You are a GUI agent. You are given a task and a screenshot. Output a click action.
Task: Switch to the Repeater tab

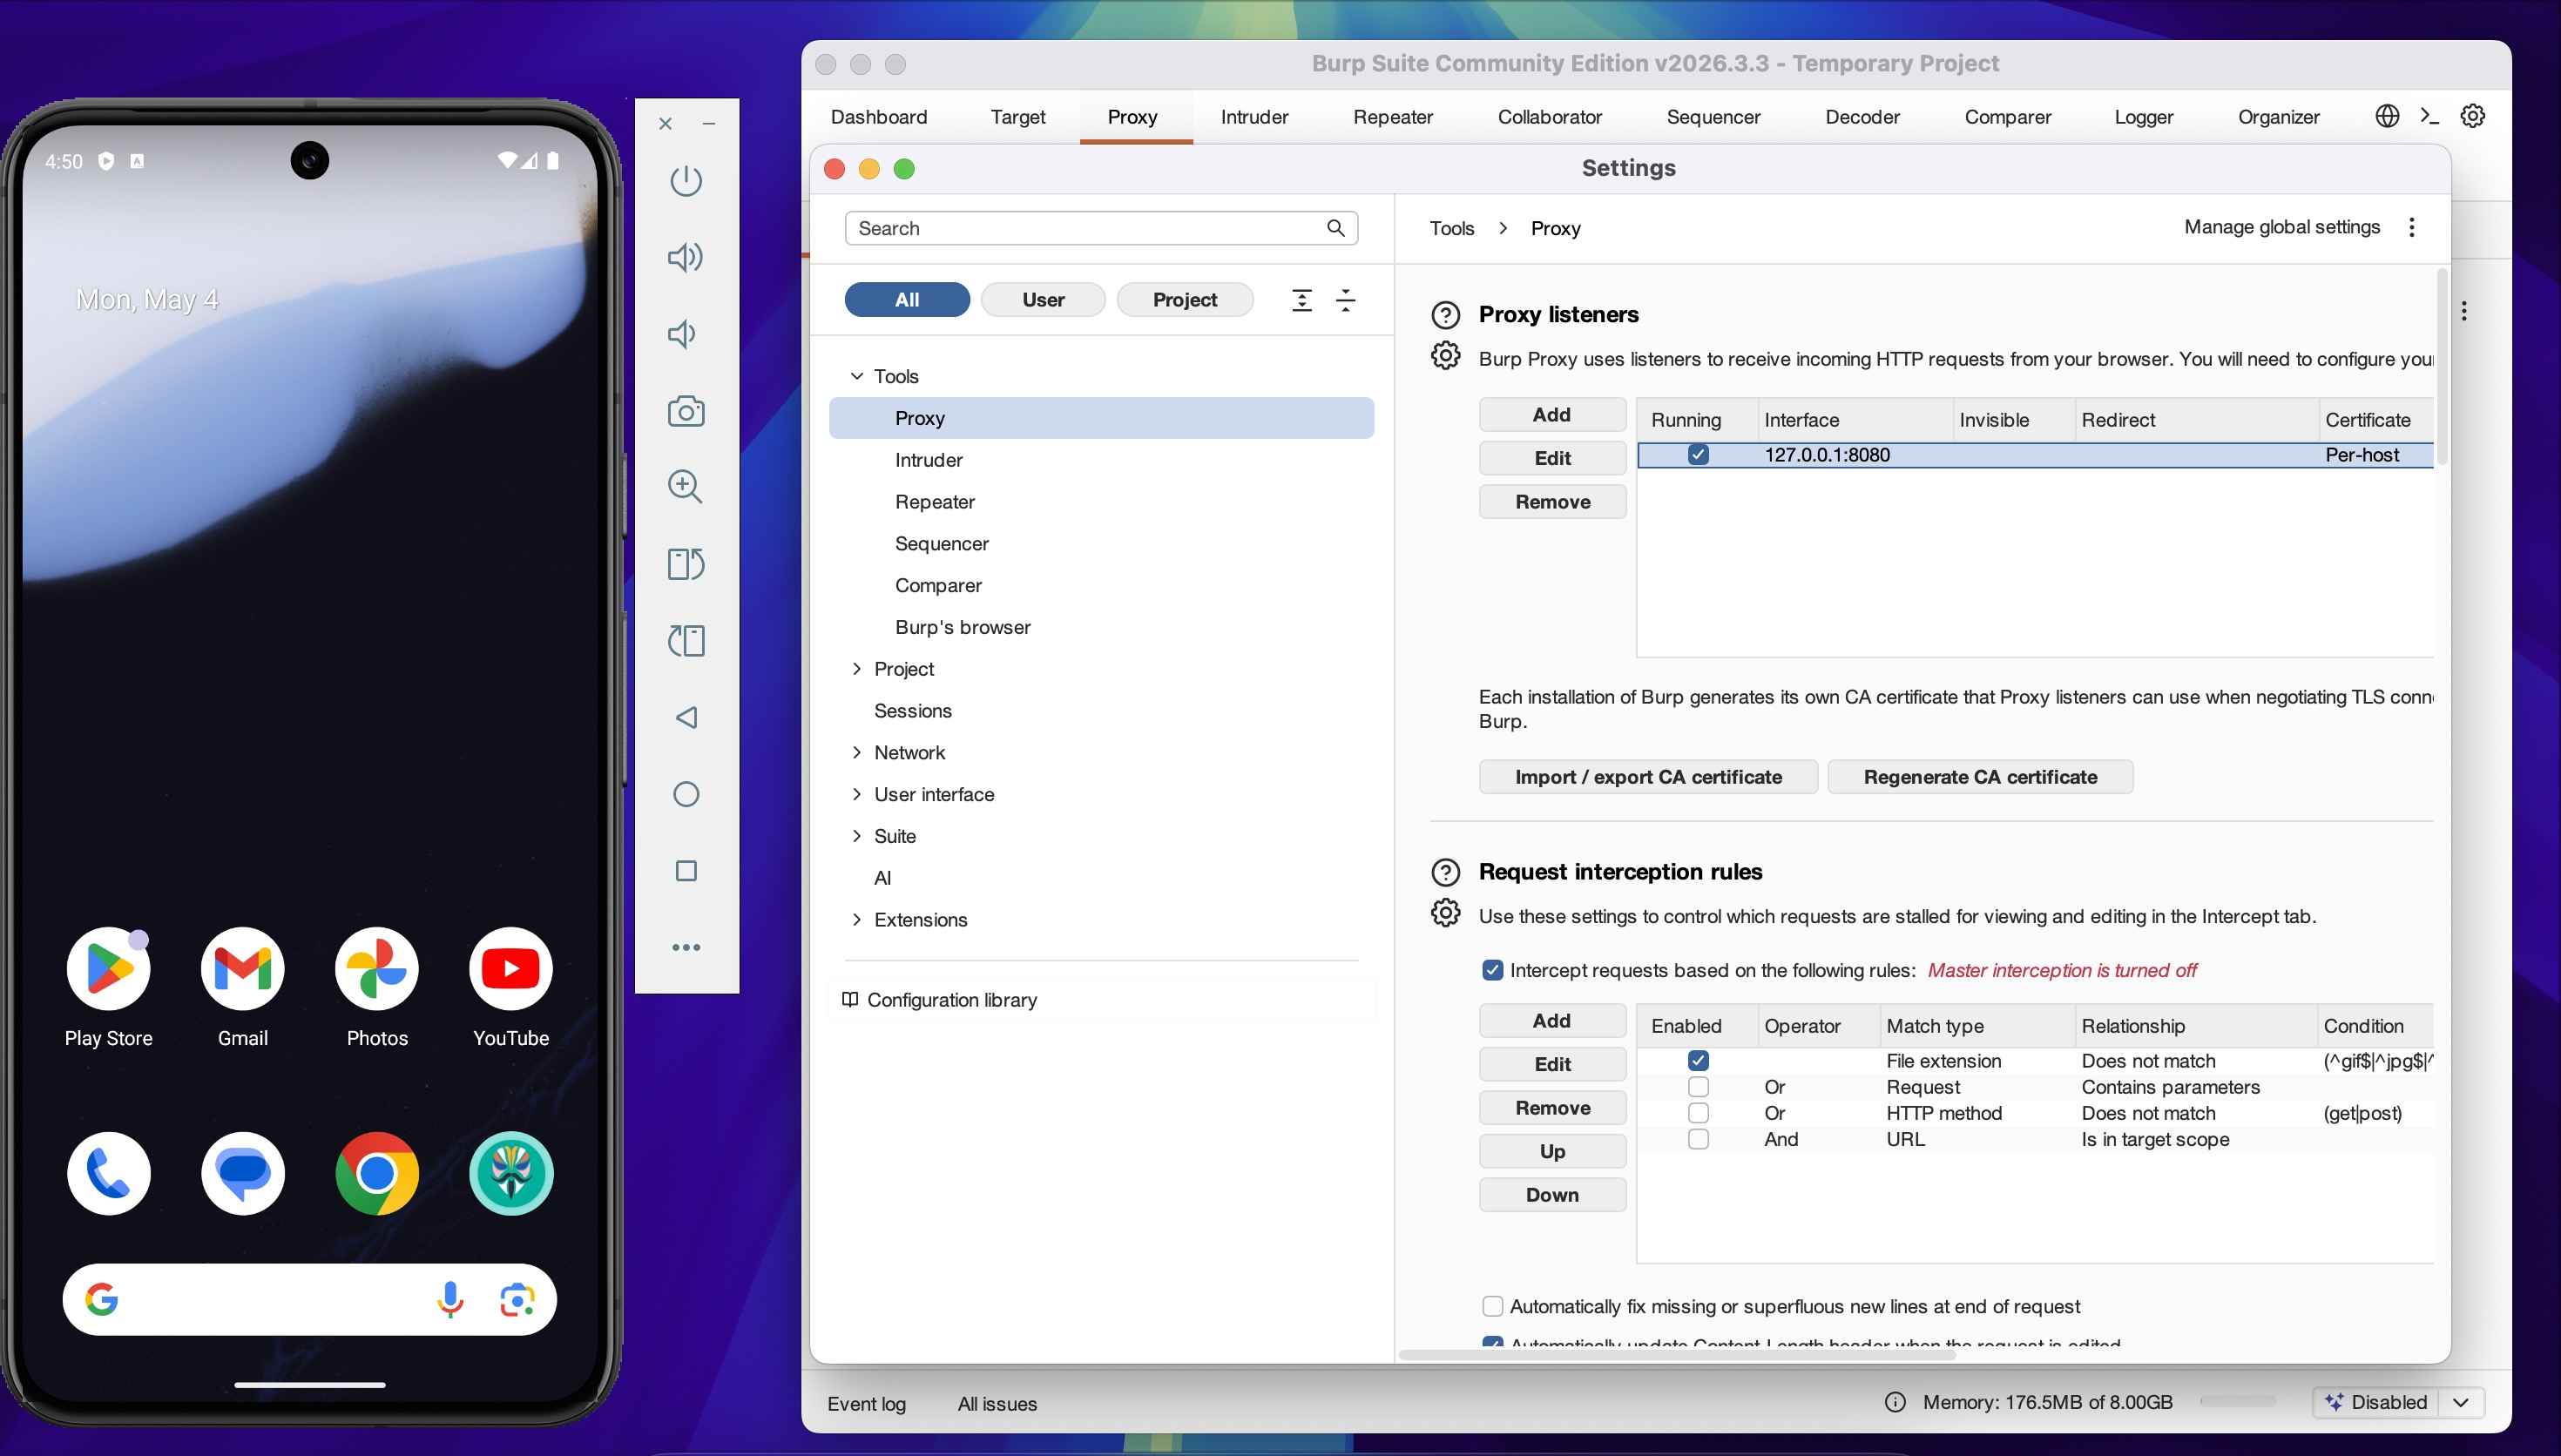pyautogui.click(x=1393, y=117)
